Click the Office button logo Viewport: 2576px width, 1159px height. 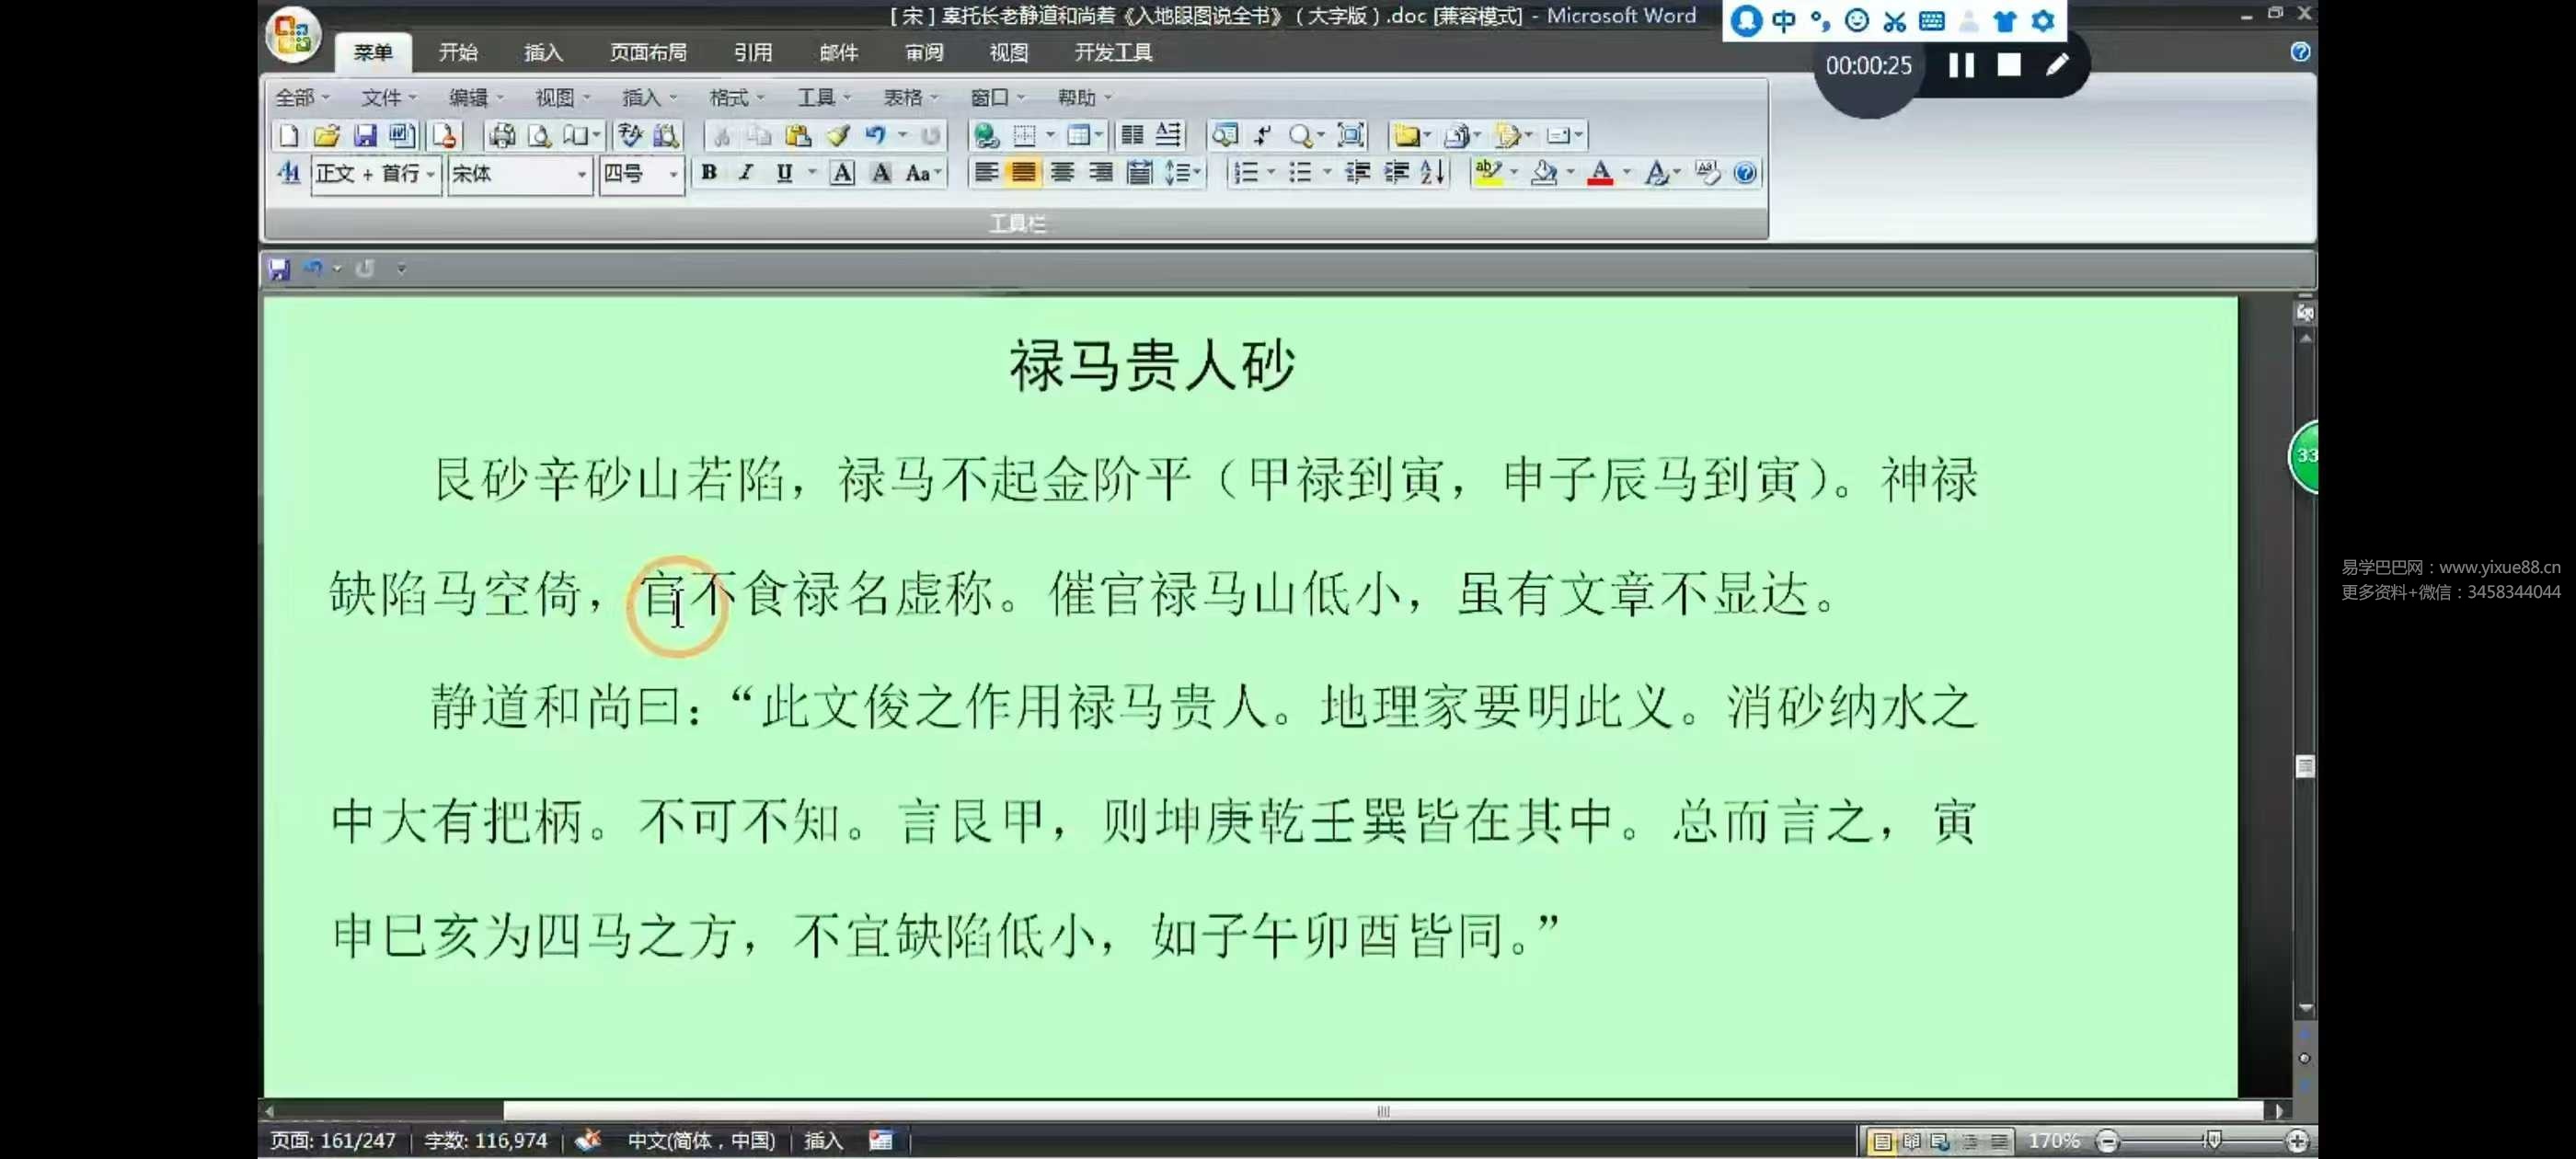293,35
